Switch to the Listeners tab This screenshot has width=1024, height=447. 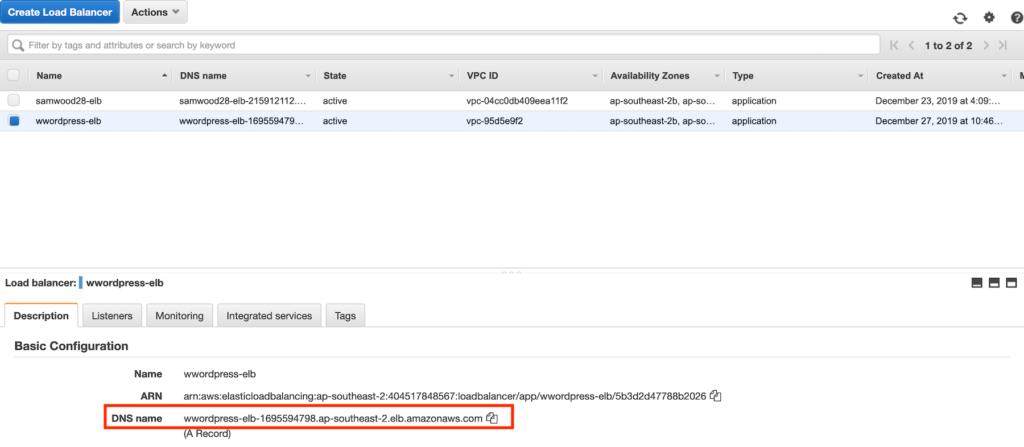[112, 316]
